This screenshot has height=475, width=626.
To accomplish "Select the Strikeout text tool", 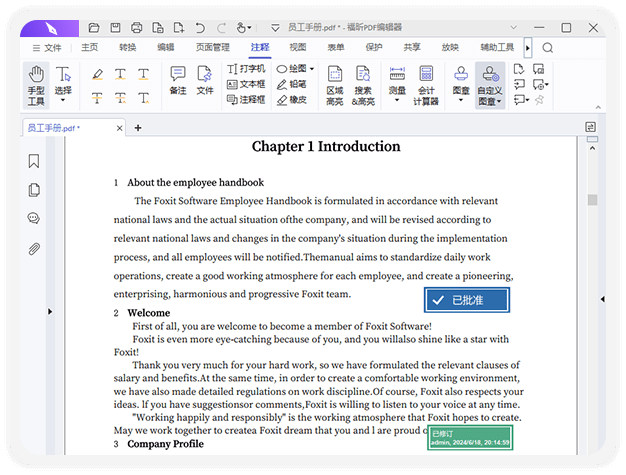I will pos(97,98).
